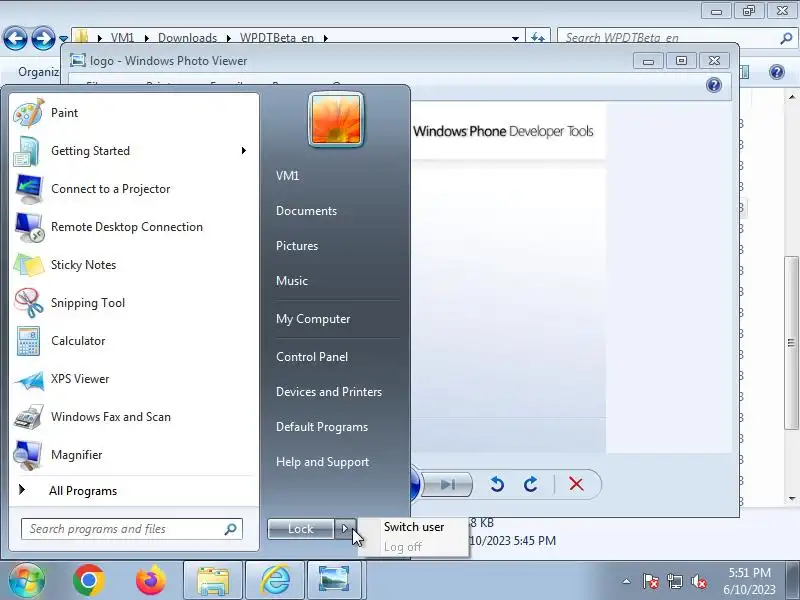Viewport: 800px width, 600px height.
Task: Click the Search programs and files box
Action: click(132, 529)
